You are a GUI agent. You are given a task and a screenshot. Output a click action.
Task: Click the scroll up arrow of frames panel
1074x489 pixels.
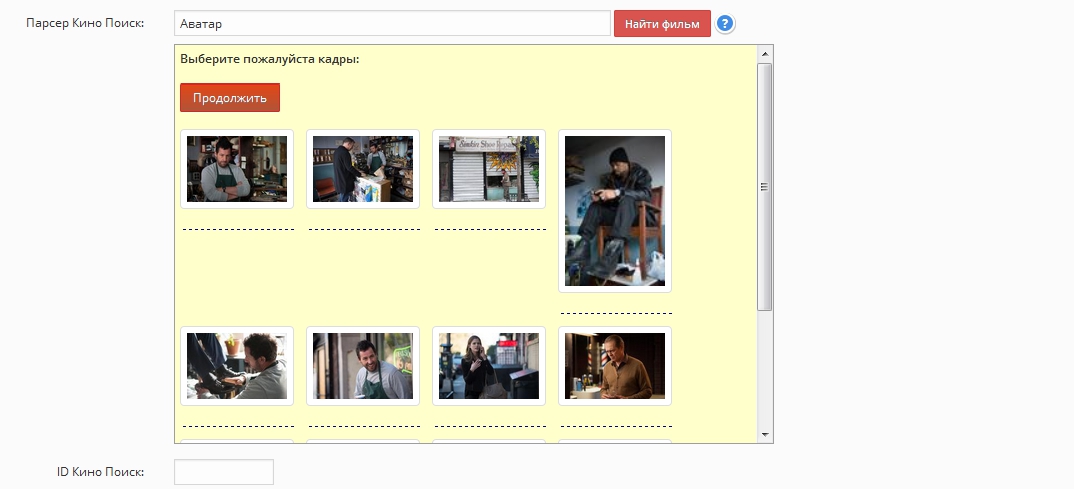(x=765, y=54)
